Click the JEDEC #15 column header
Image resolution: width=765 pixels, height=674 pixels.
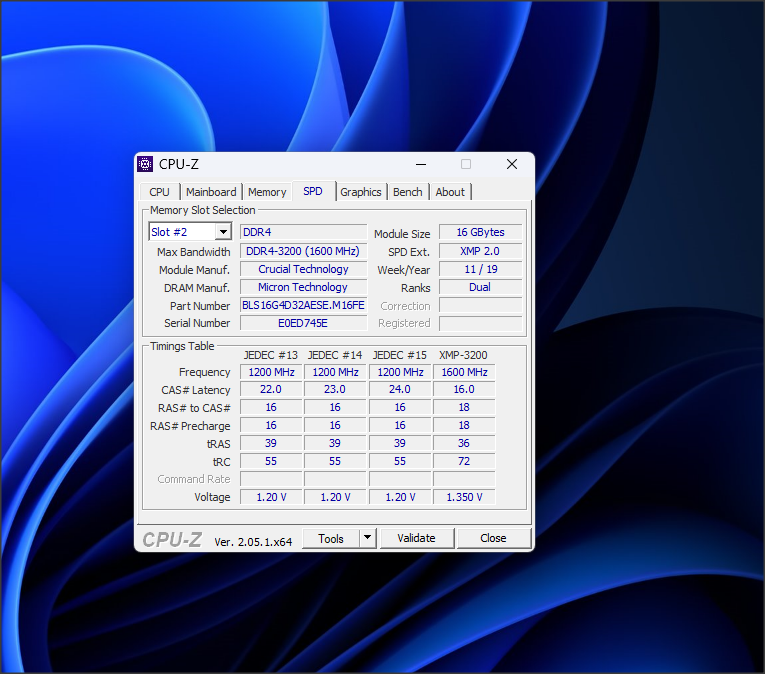pyautogui.click(x=400, y=355)
